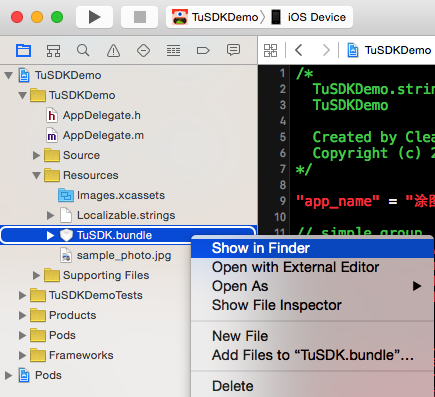Click the Stop button in toolbar
Screen dimensions: 435x397
point(140,17)
